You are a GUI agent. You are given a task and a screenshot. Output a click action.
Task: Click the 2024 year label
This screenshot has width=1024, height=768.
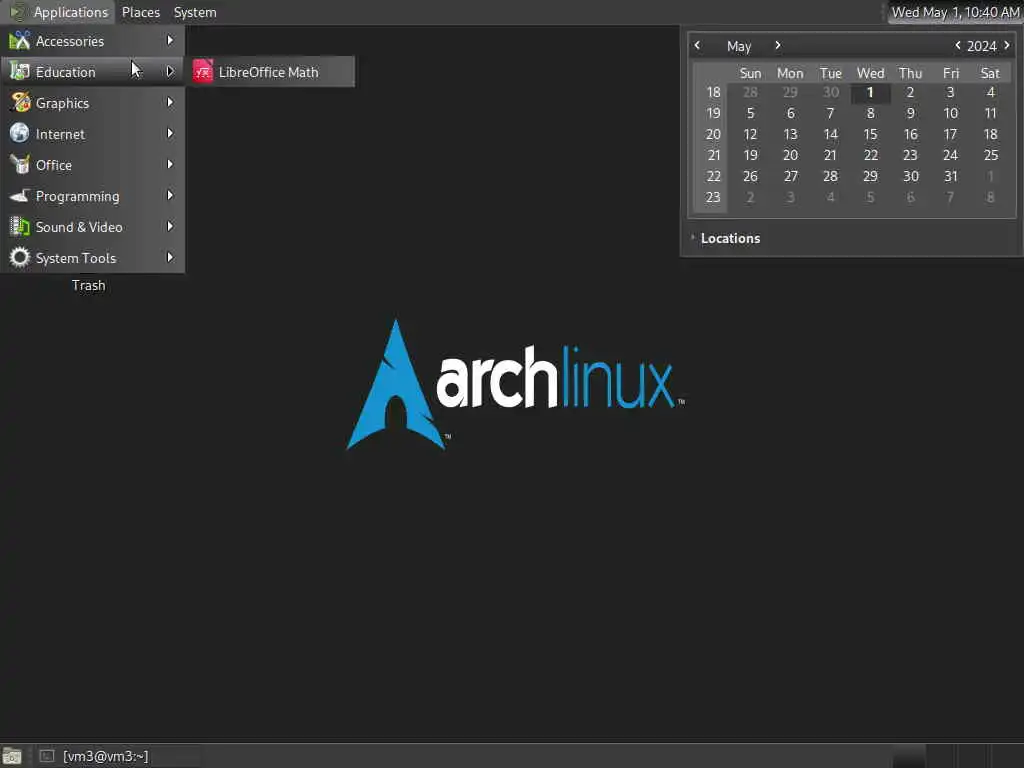982,46
